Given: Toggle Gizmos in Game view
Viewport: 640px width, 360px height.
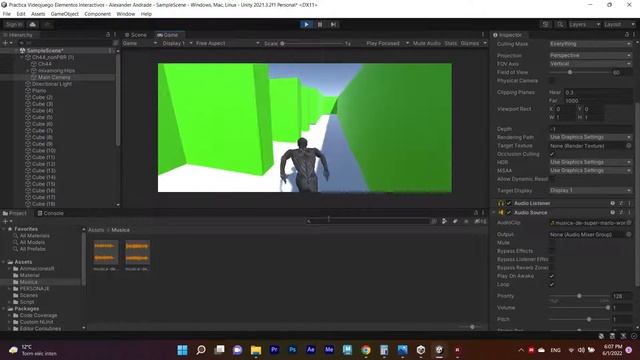Looking at the screenshot, I should click(470, 43).
